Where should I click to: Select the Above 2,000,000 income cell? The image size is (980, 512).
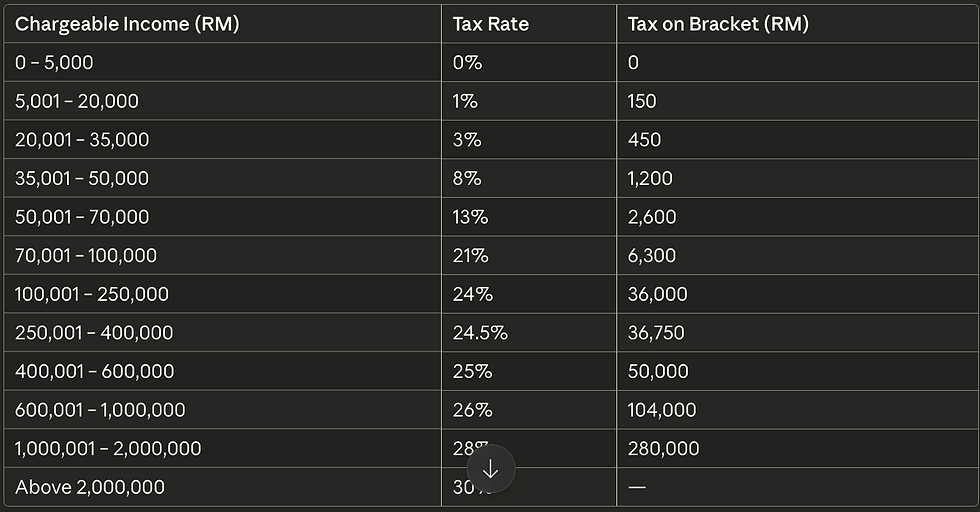click(x=90, y=487)
